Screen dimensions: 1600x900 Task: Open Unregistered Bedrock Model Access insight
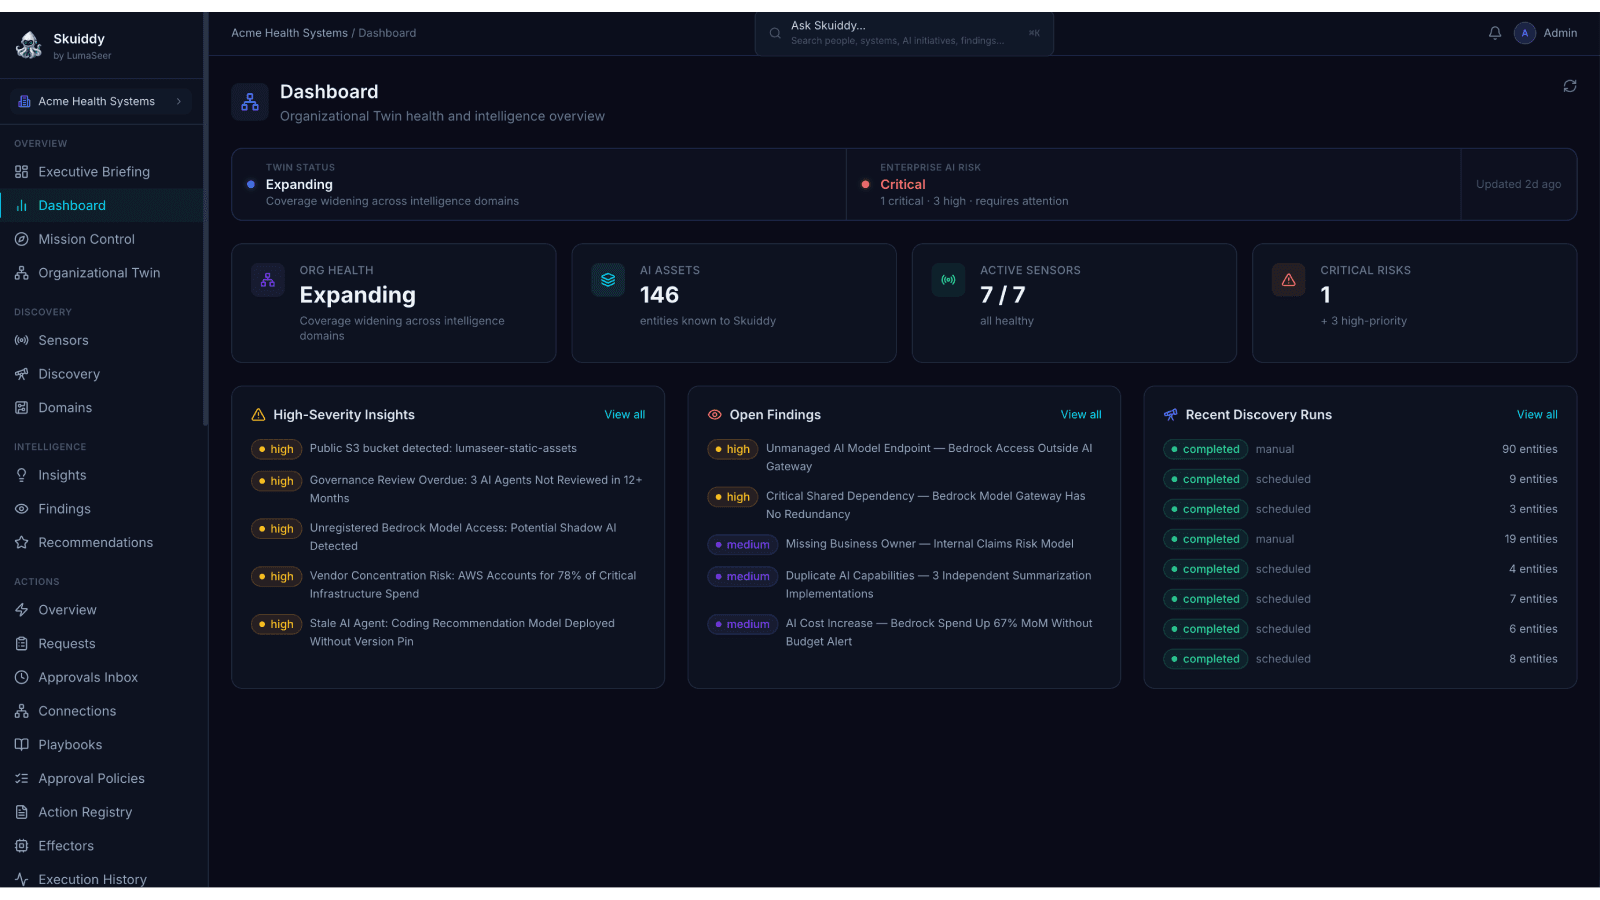pos(448,537)
